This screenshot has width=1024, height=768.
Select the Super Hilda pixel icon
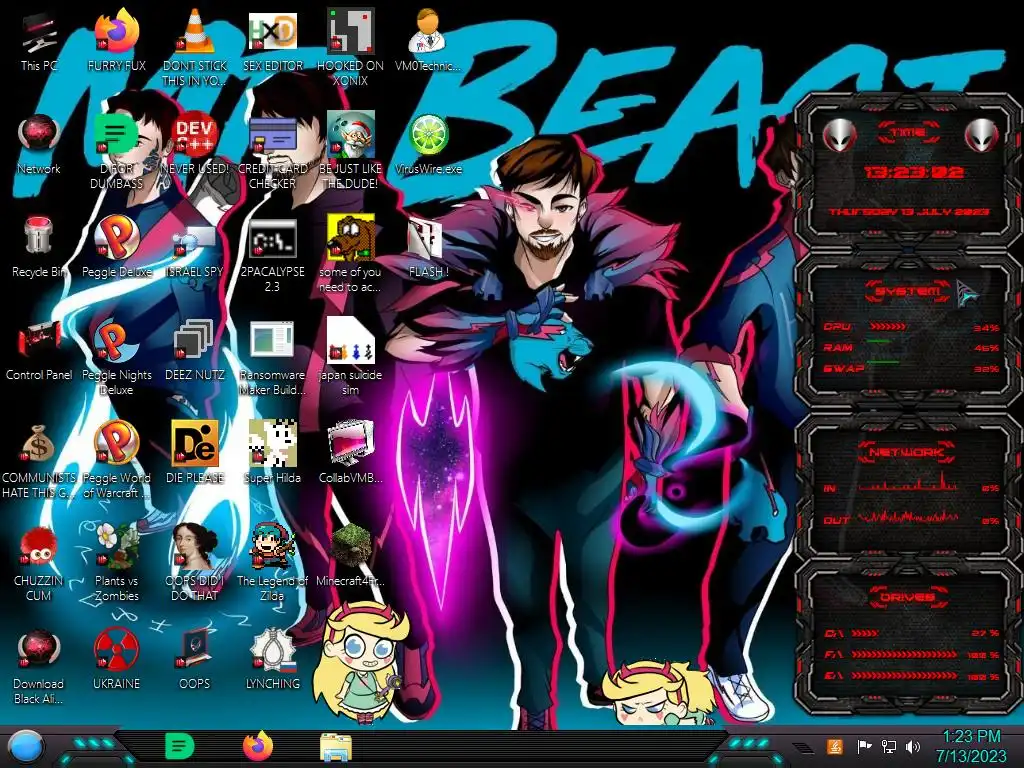[x=272, y=454]
